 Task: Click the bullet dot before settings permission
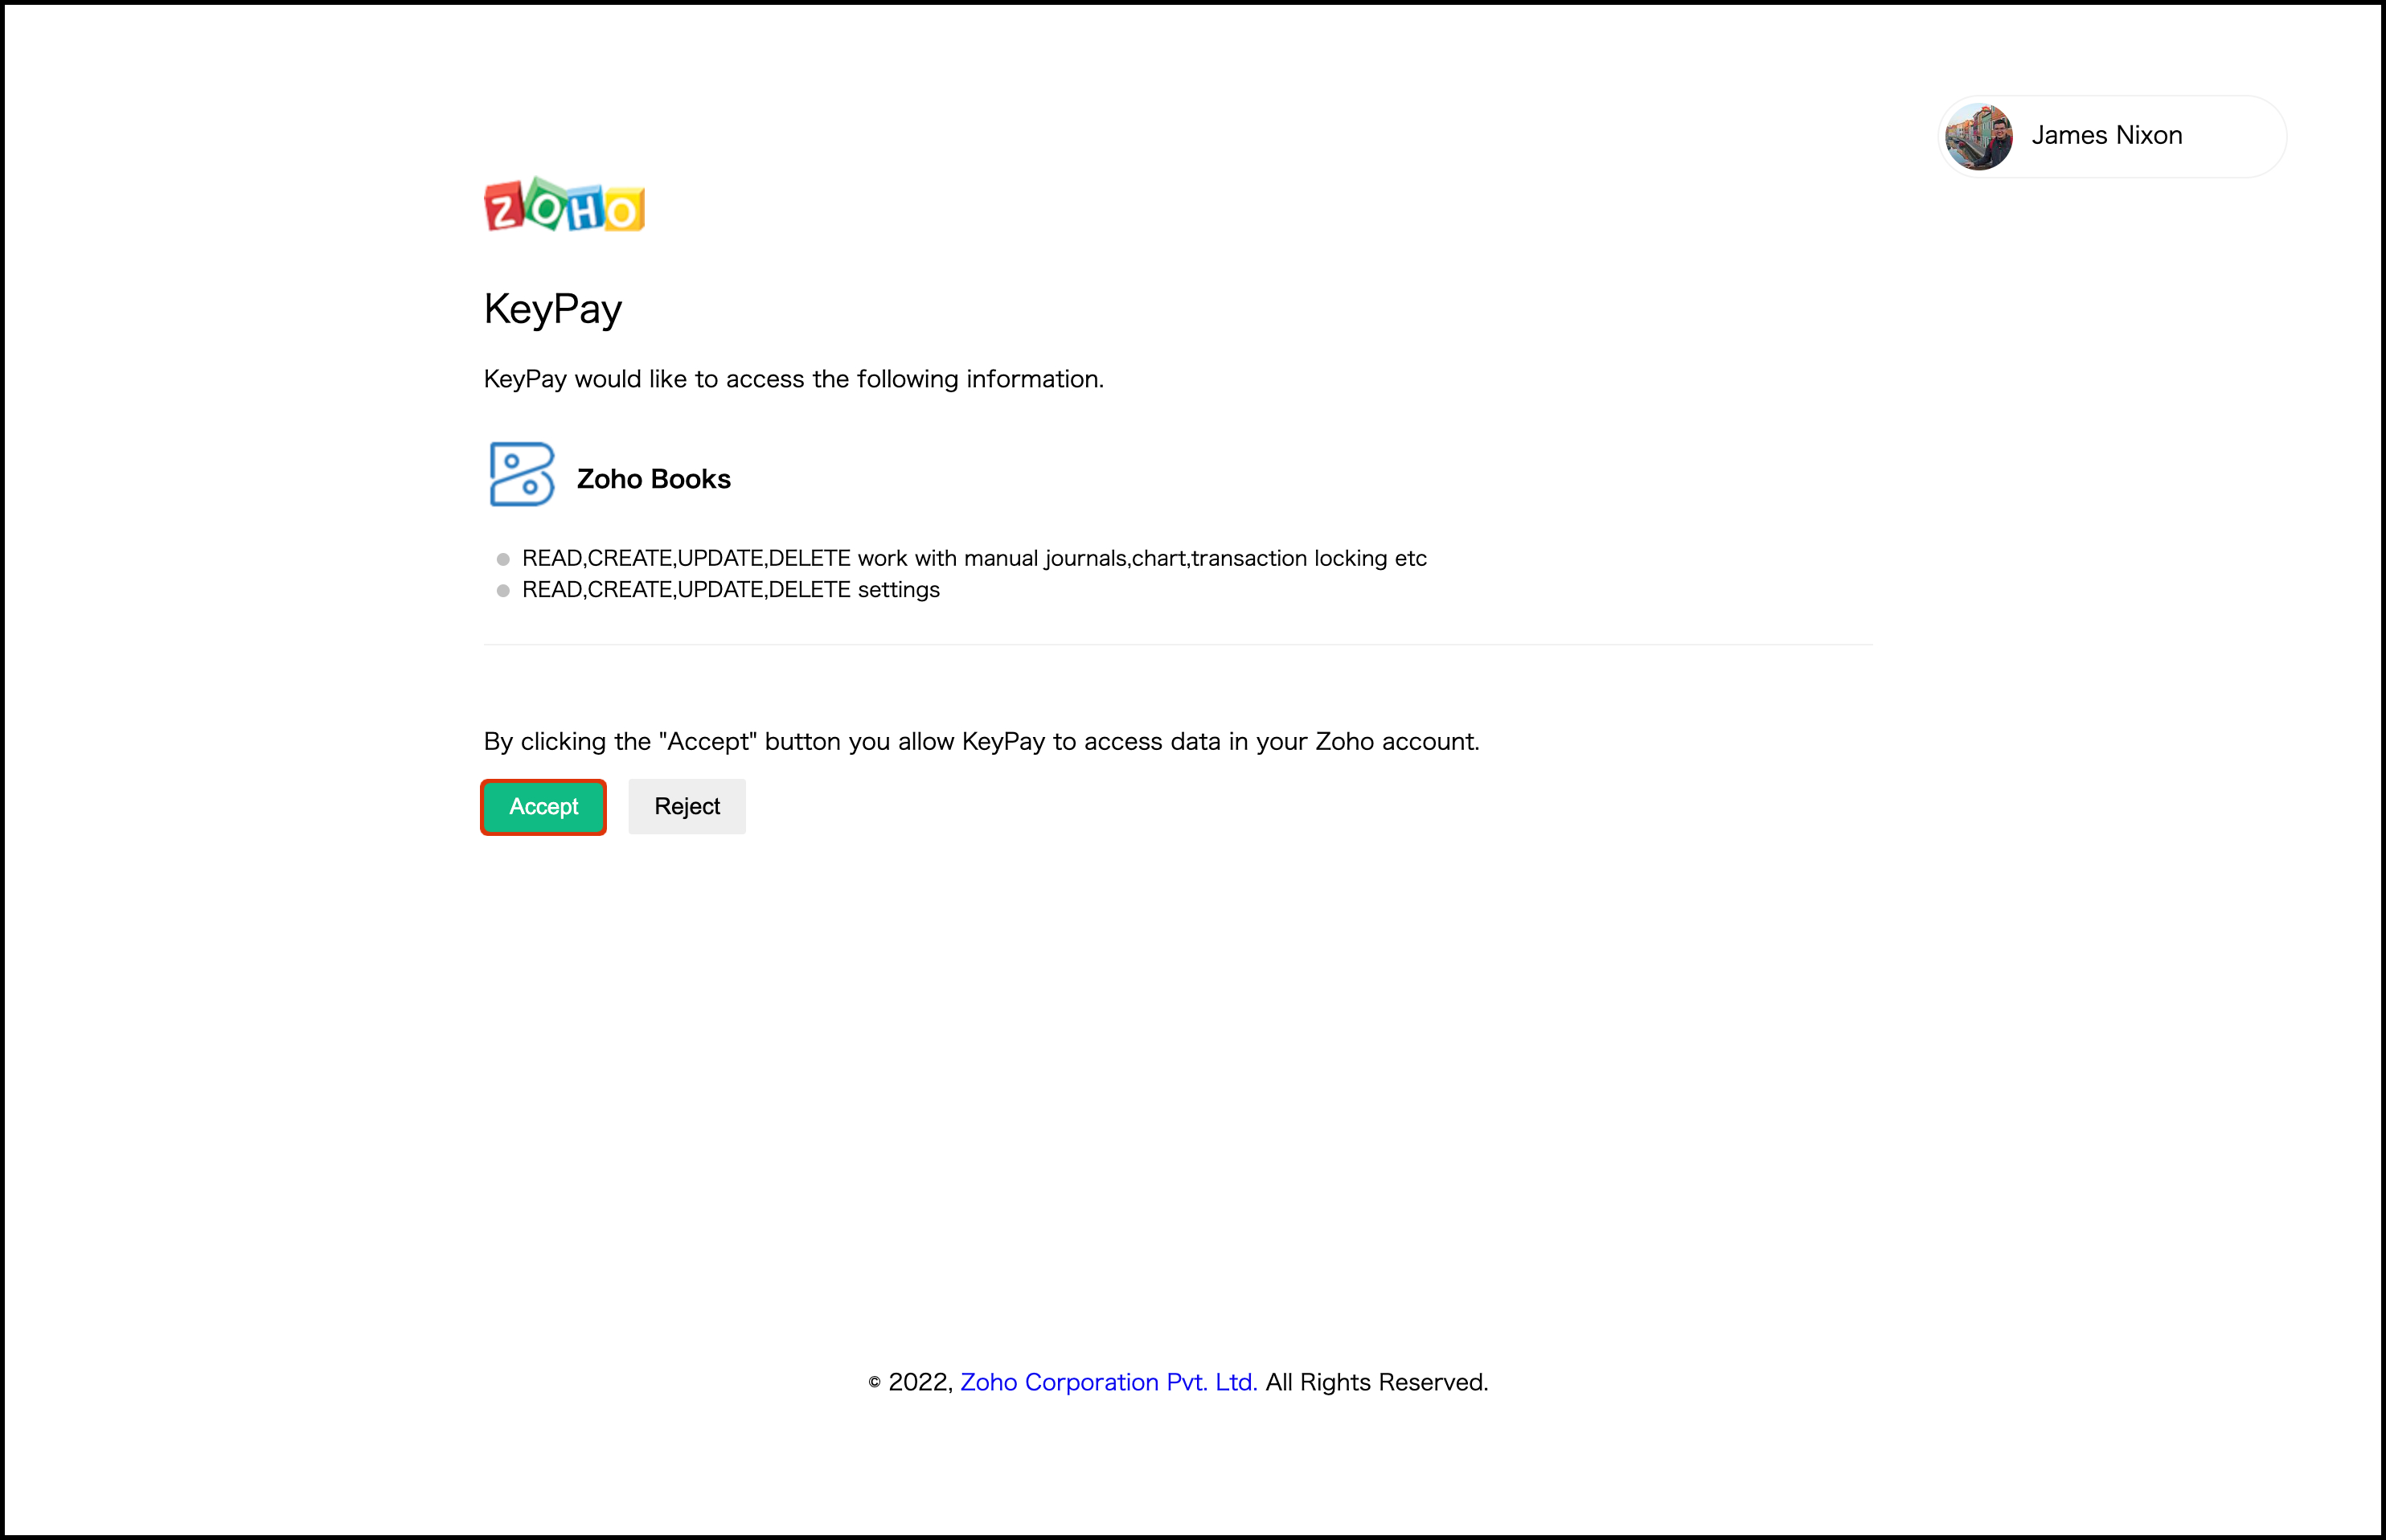(503, 591)
